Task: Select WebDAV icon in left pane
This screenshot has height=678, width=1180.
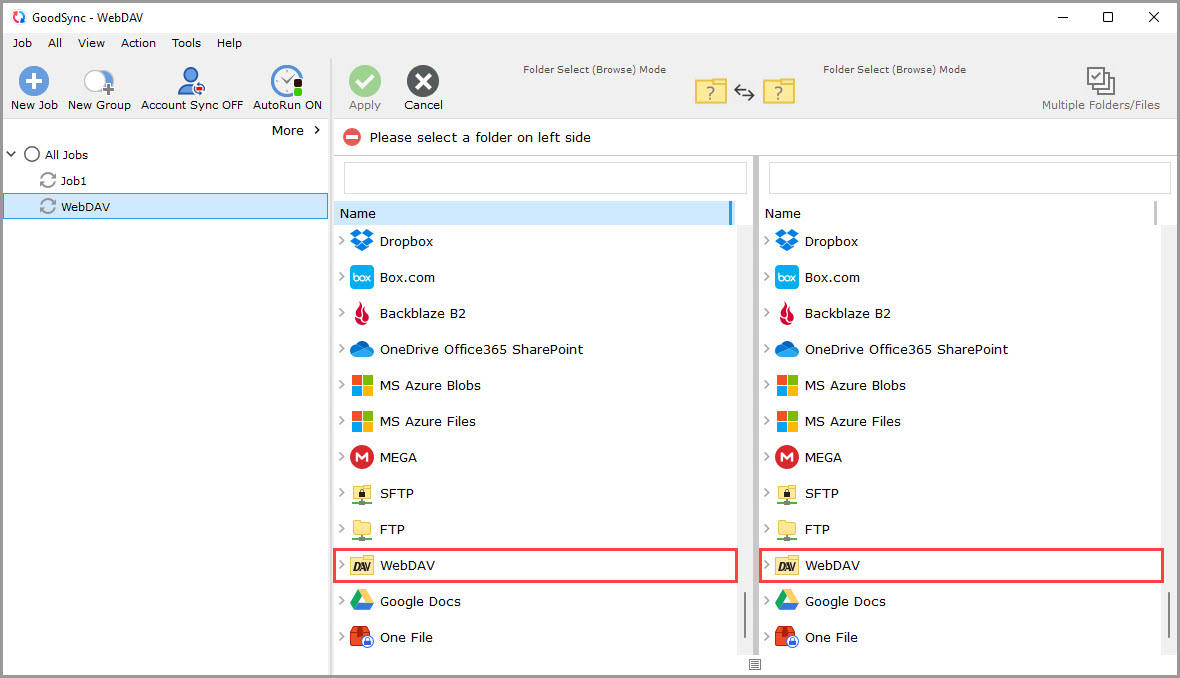Action: point(362,565)
